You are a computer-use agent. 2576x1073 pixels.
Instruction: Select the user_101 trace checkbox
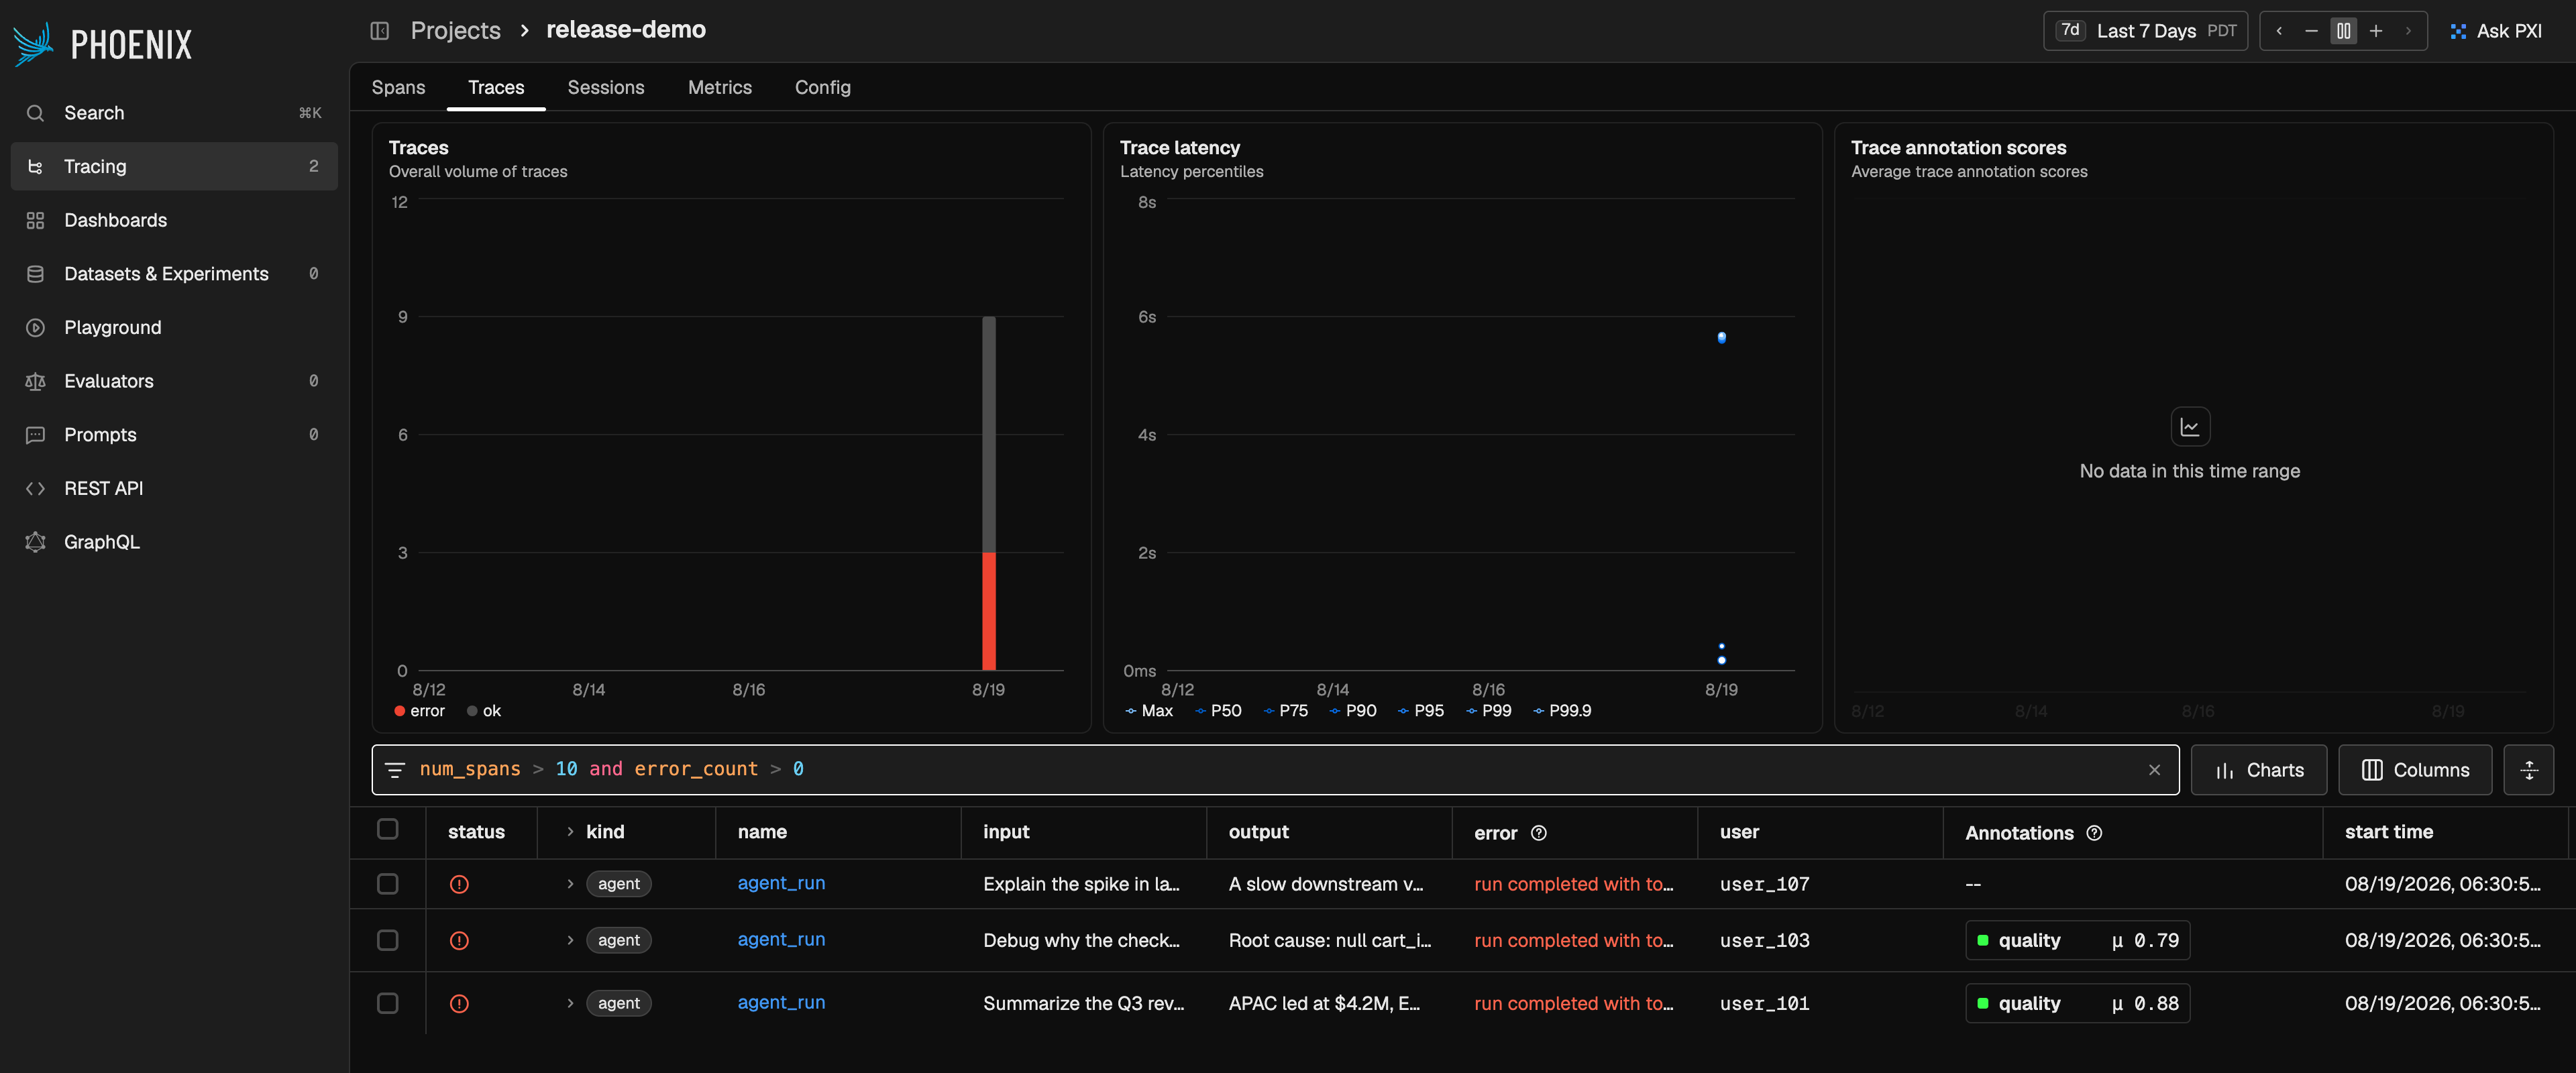387,1003
